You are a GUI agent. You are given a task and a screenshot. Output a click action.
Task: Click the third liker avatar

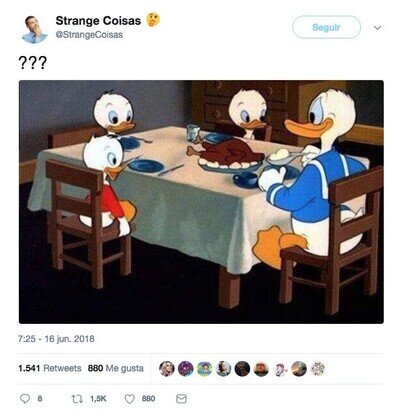point(204,369)
